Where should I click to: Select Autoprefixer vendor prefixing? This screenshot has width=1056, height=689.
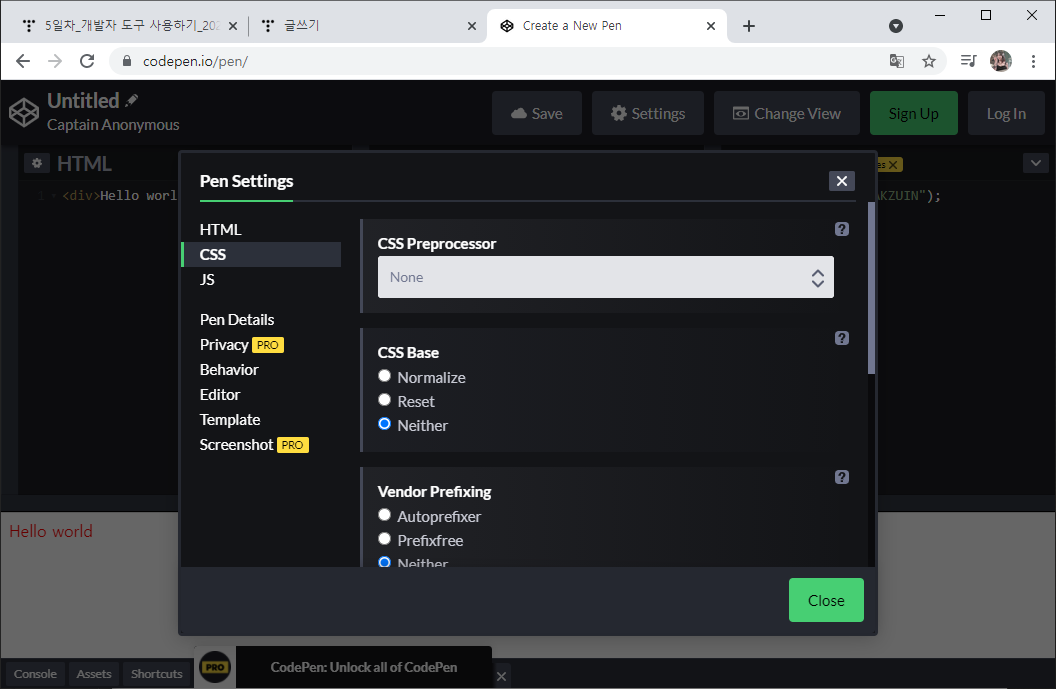tap(385, 515)
